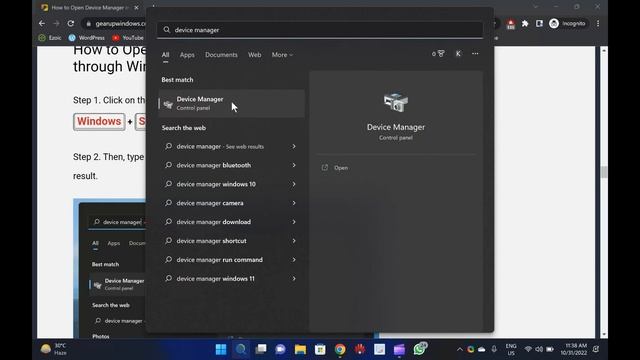
Task: Select 'device manager shortcut' suggestion
Action: [x=231, y=241]
